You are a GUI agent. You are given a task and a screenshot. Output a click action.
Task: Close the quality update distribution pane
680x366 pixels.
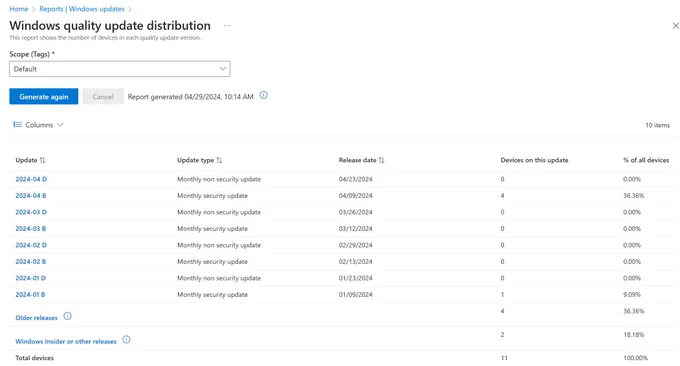(x=675, y=26)
